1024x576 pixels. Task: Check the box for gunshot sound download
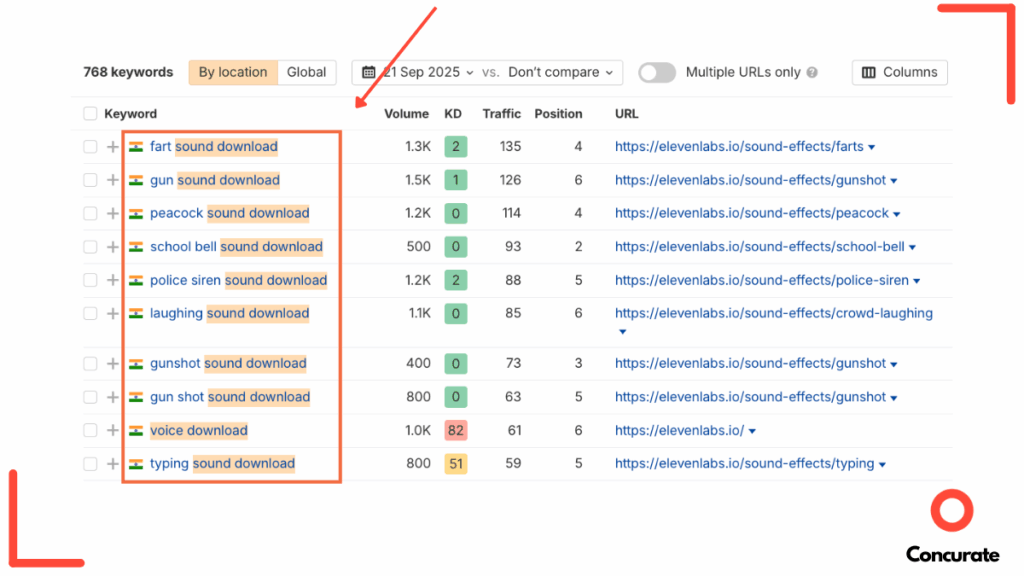click(x=90, y=364)
